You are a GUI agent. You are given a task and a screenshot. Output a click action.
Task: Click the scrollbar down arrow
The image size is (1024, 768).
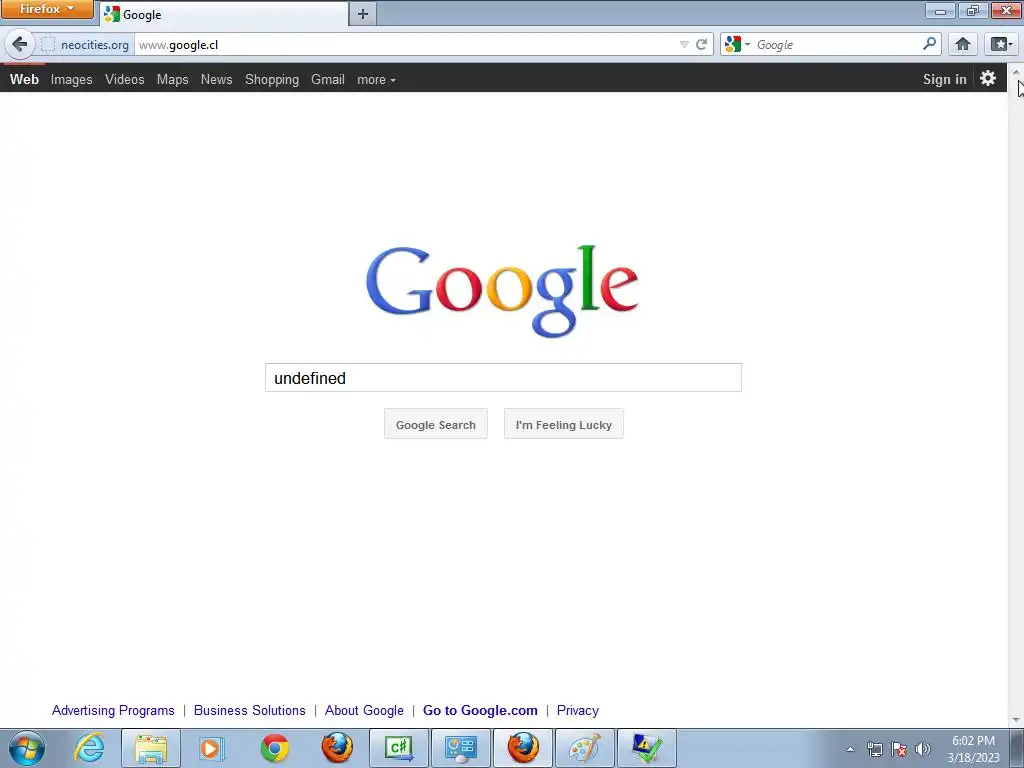(1016, 720)
